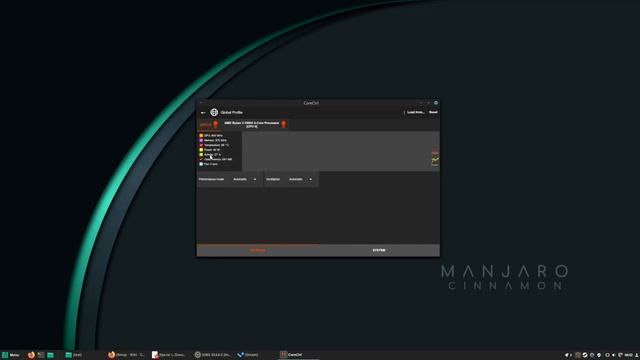Toggle the Used memory sensor in graph legend
The image size is (640, 360).
(216, 159)
